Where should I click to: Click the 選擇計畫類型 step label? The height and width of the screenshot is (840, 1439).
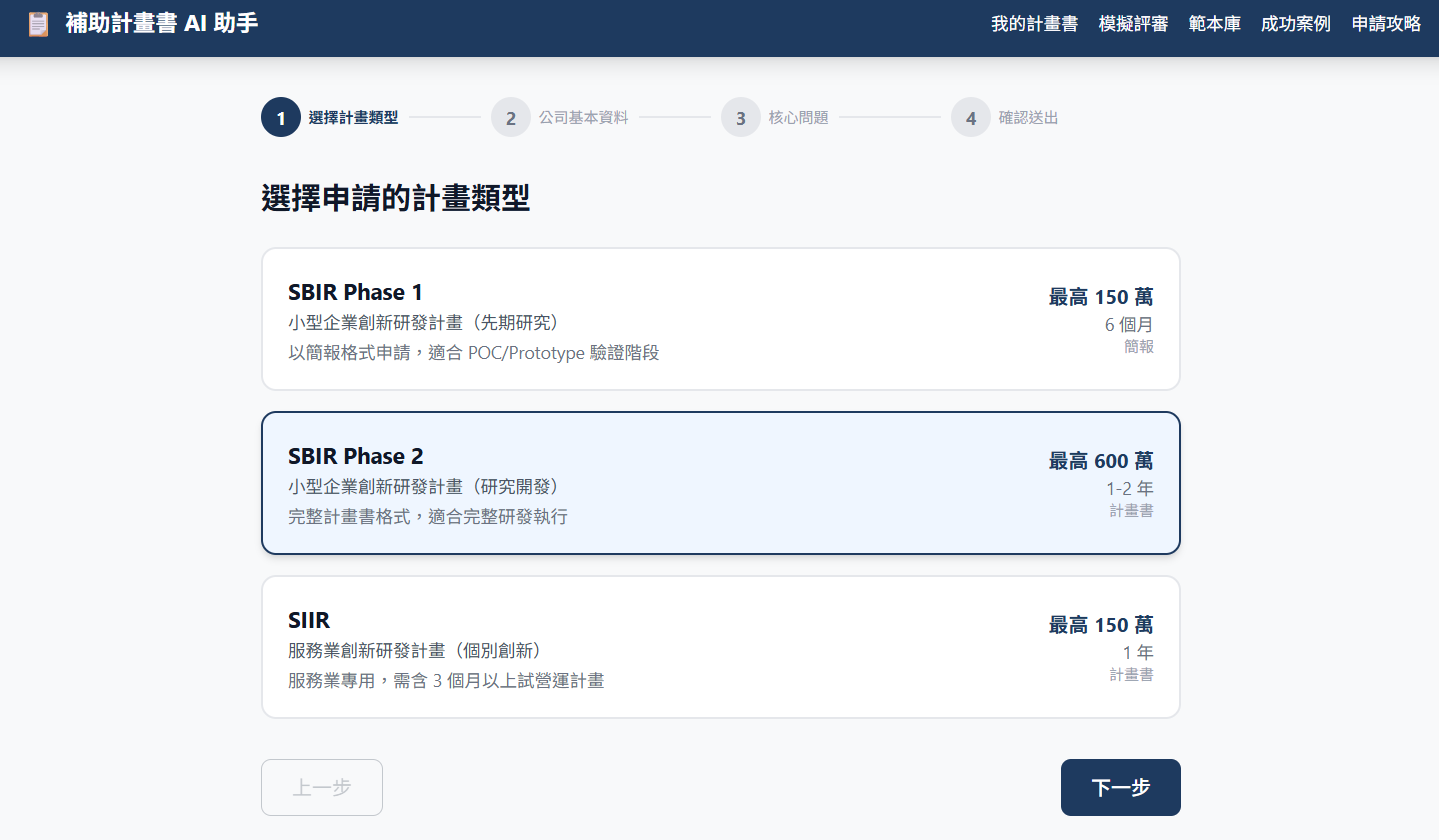[x=353, y=118]
